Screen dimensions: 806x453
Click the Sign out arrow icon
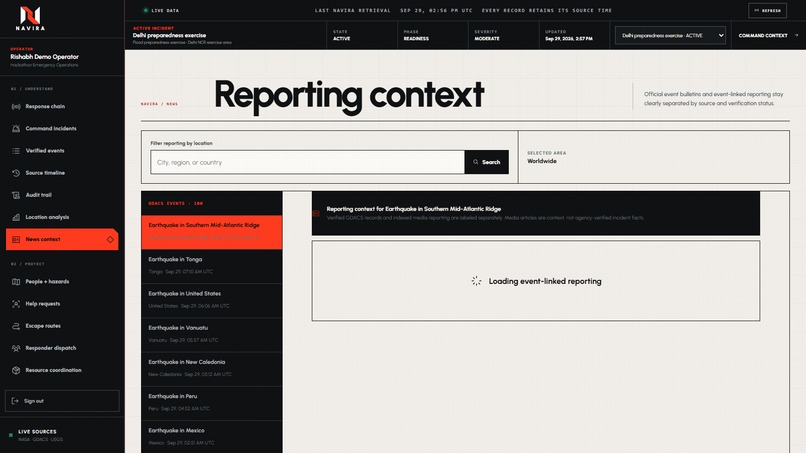click(x=15, y=401)
